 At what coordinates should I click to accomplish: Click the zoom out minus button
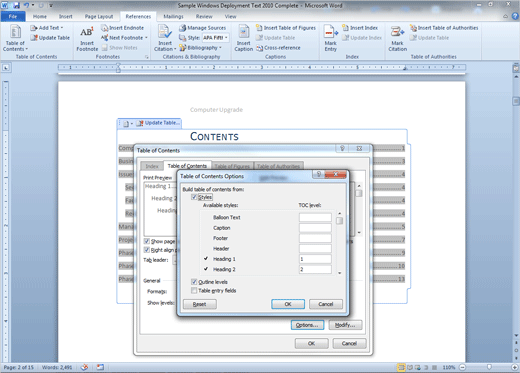[x=462, y=367]
